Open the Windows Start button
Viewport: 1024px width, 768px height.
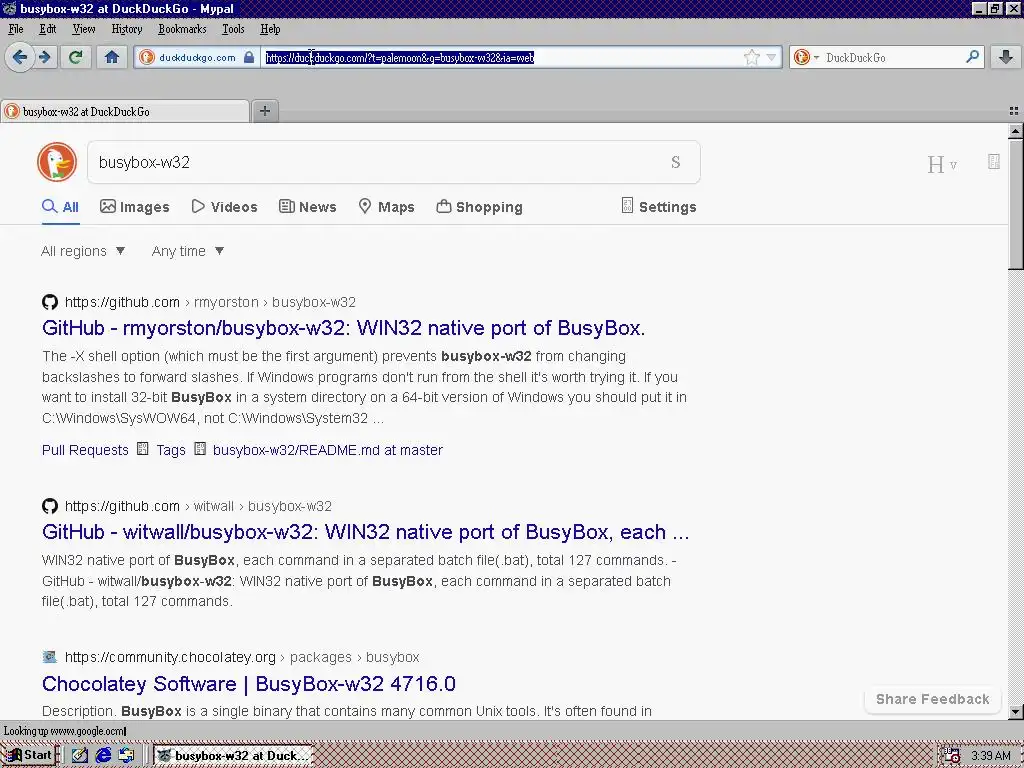coord(28,755)
